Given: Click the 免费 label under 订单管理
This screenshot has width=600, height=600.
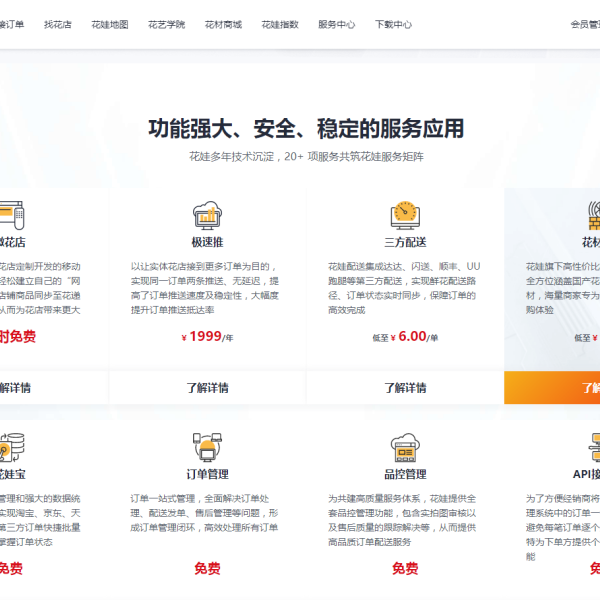Looking at the screenshot, I should [207, 569].
